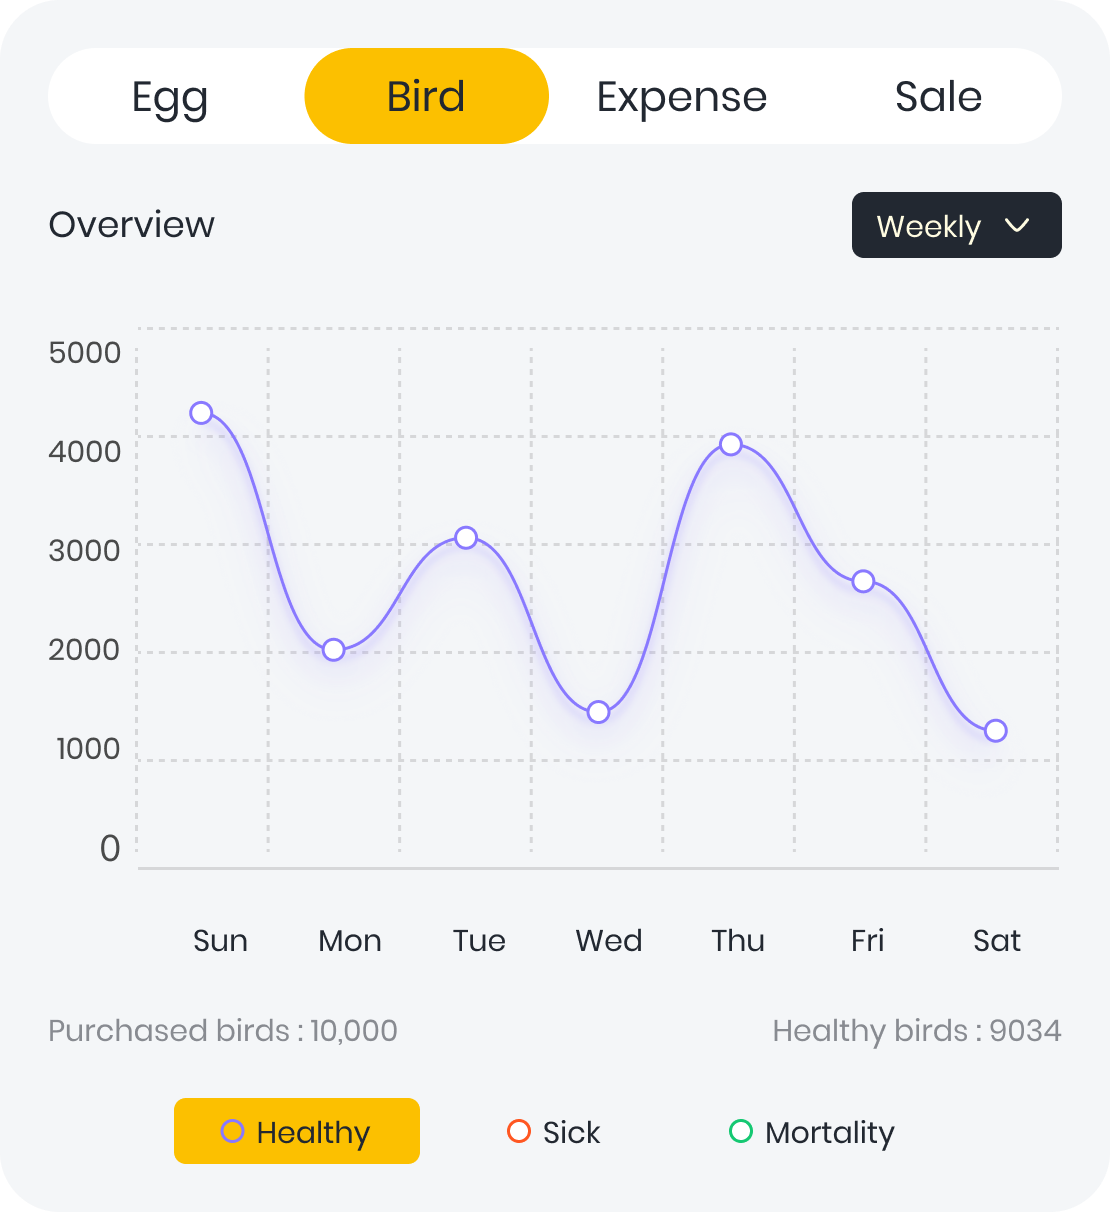
Task: Switch to the Egg tab
Action: [x=170, y=97]
